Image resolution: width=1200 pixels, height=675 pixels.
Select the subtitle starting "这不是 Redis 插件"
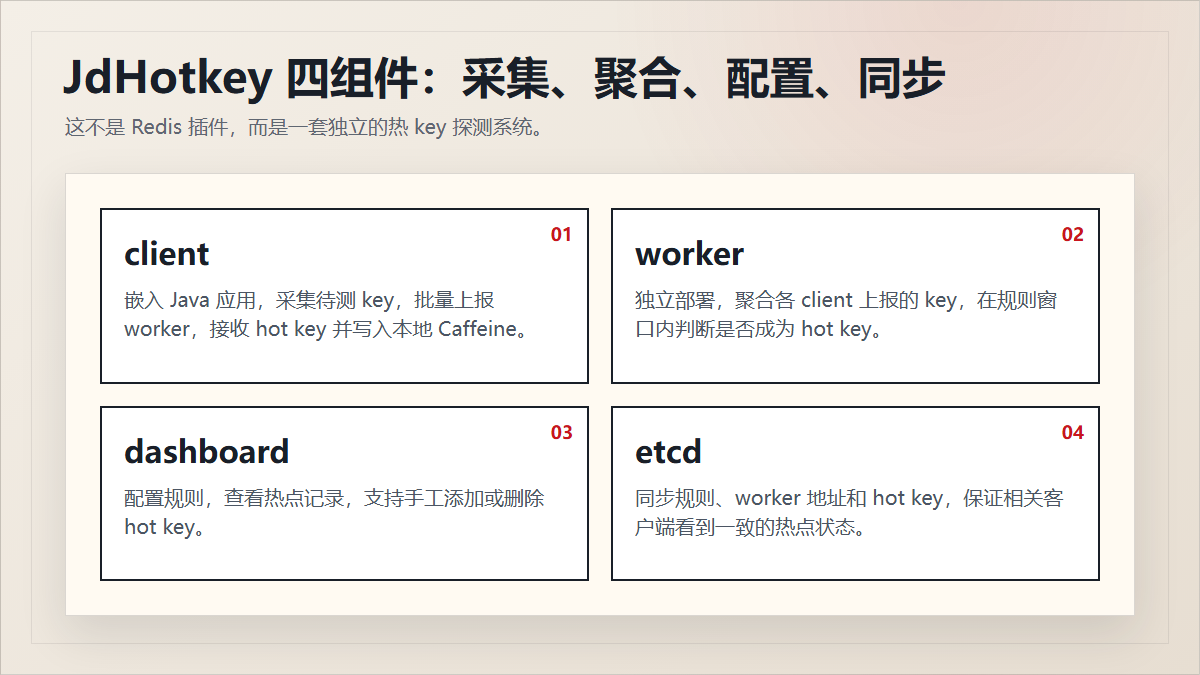coord(304,128)
